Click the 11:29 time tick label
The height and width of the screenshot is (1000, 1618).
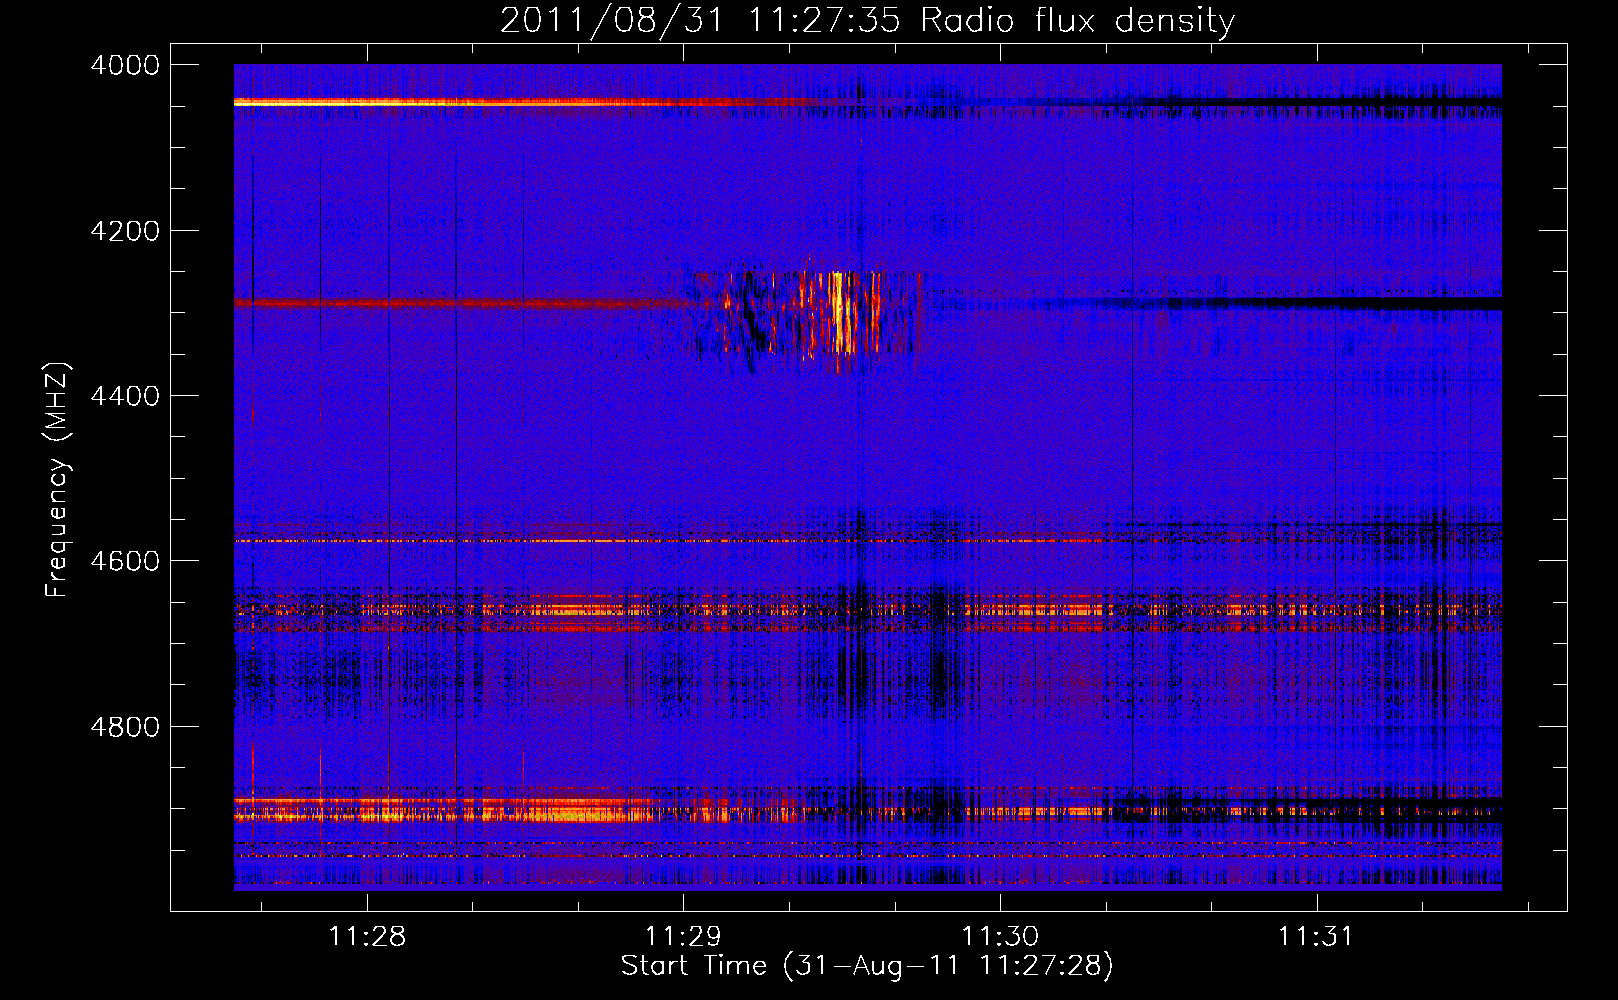tap(683, 937)
